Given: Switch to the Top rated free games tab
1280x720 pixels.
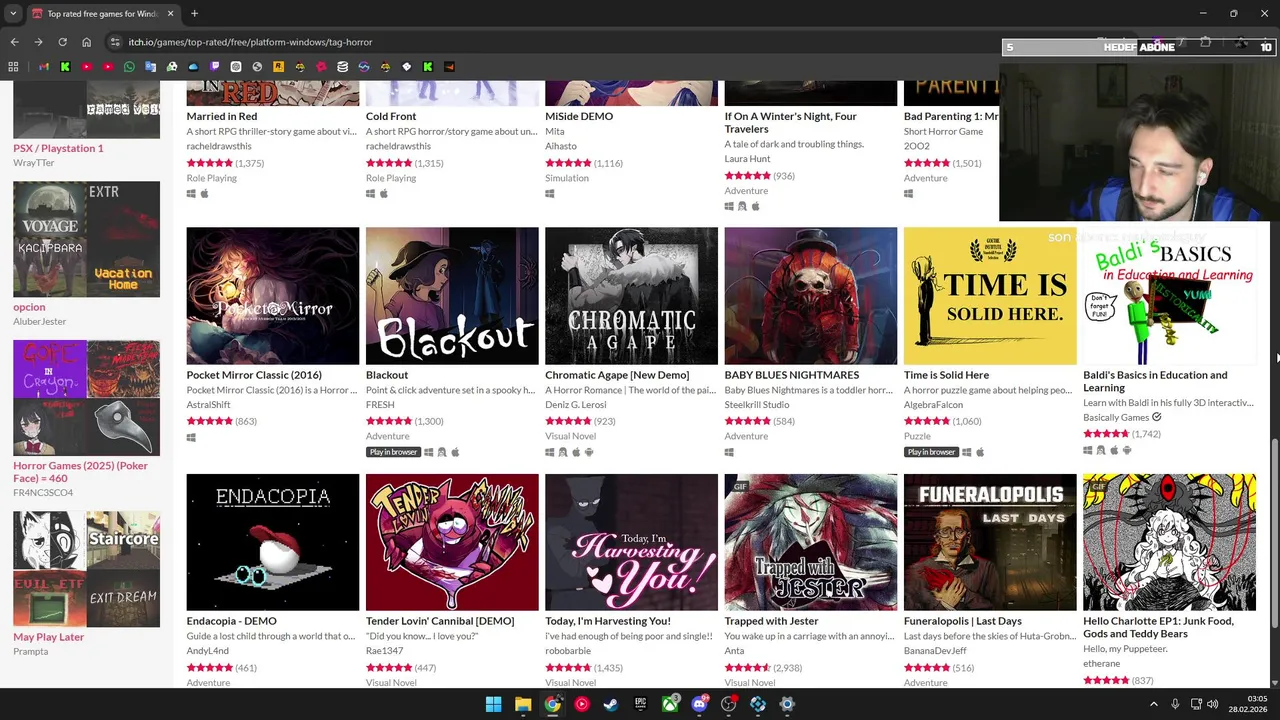Looking at the screenshot, I should pos(102,14).
